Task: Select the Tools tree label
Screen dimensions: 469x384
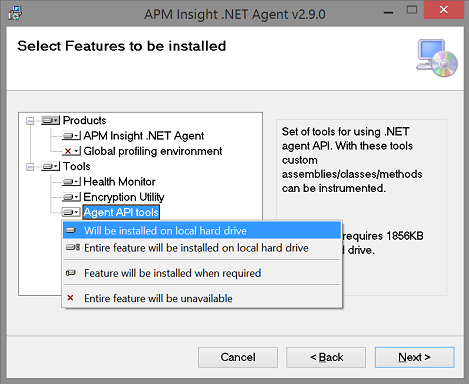Action: [77, 166]
